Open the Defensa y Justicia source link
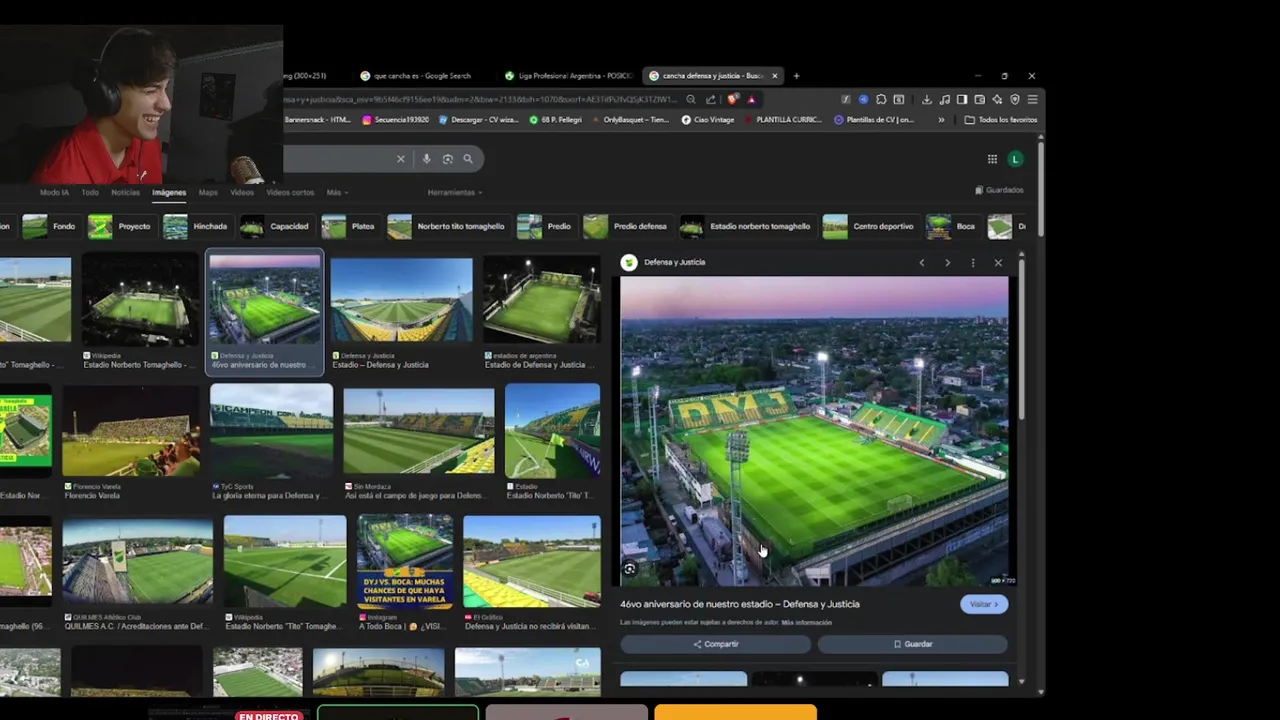This screenshot has width=1280, height=720. (674, 262)
